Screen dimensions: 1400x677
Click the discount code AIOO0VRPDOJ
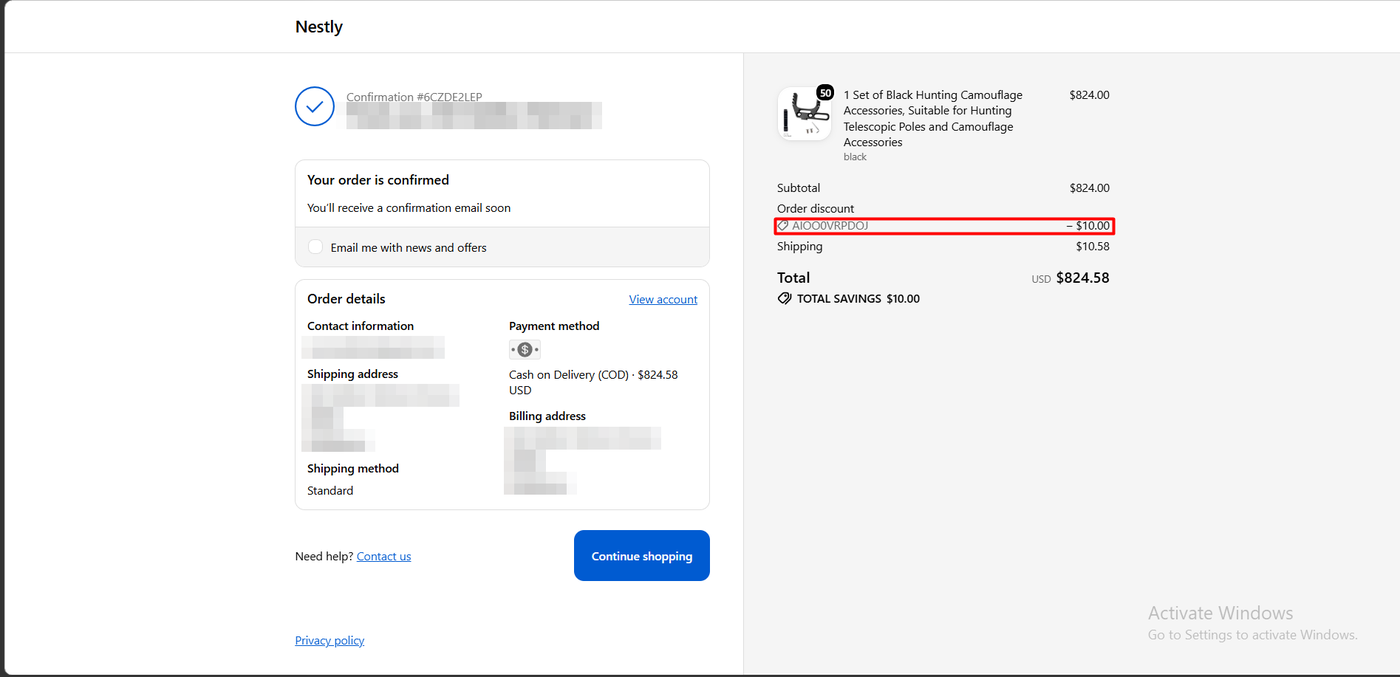tap(830, 226)
